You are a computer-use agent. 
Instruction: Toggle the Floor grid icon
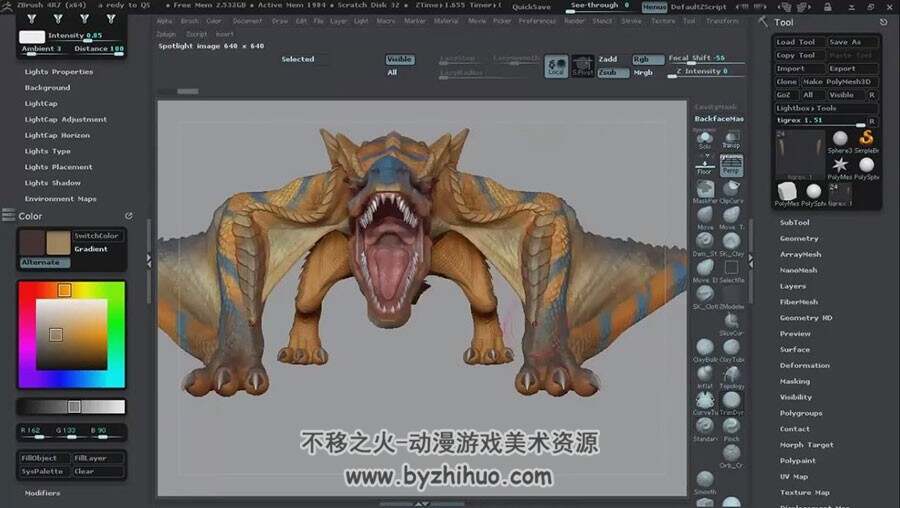[x=705, y=165]
